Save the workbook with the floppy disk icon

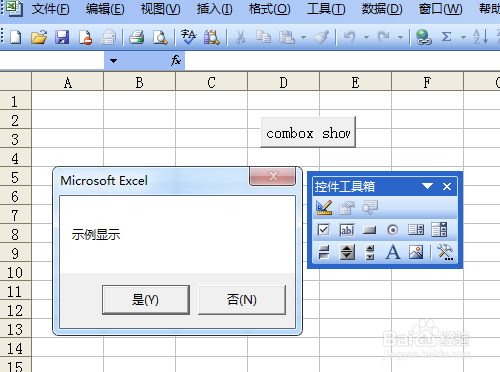(x=62, y=37)
